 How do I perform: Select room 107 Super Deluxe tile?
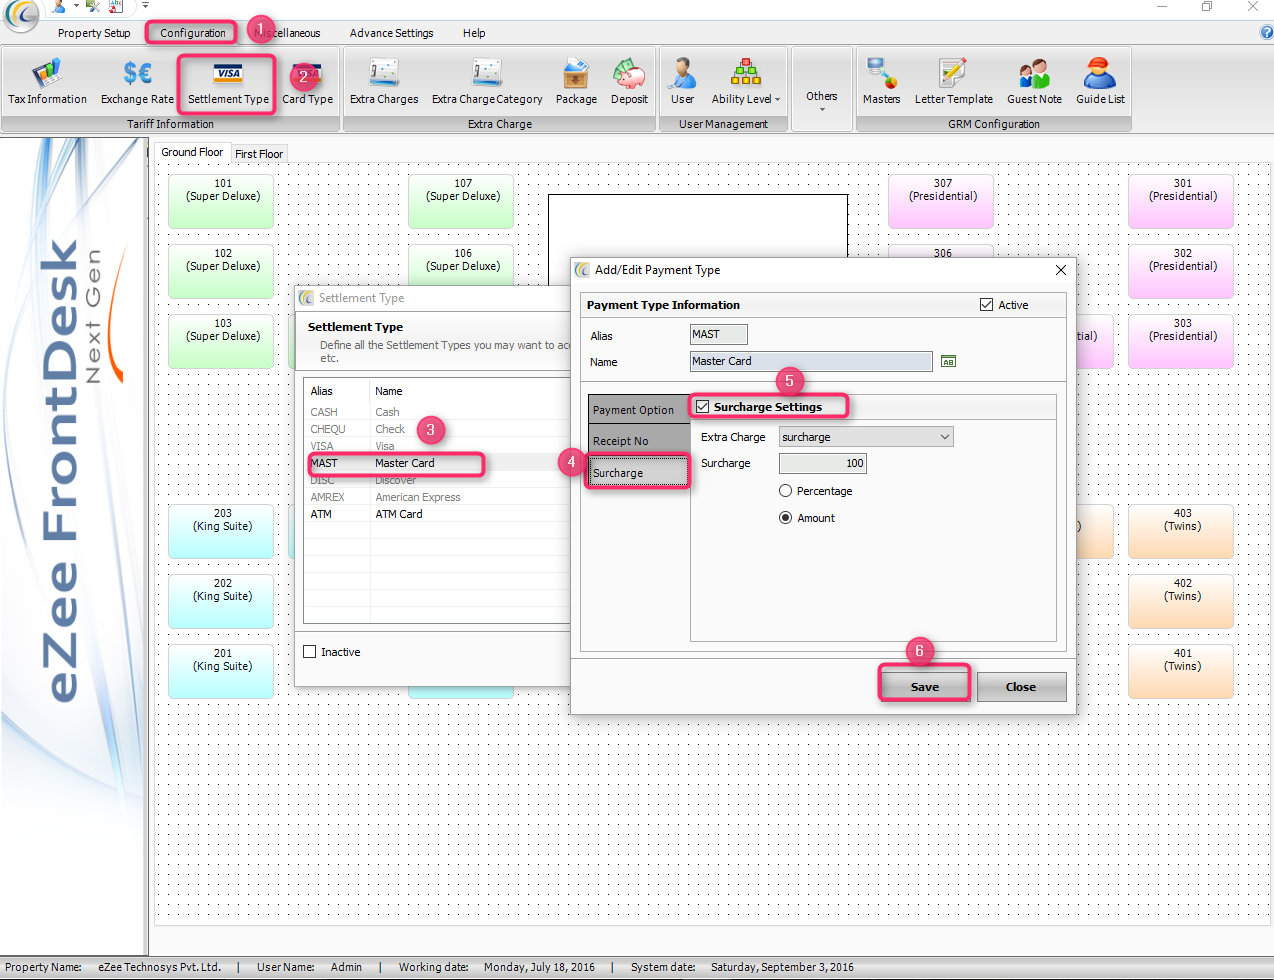(x=461, y=201)
